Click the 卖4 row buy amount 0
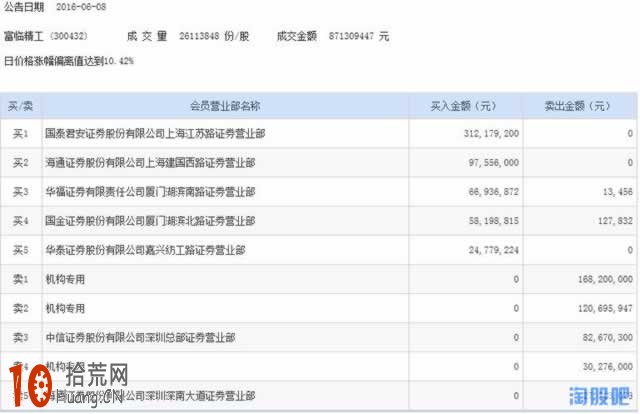Screen dimensions: 640x414 pyautogui.click(x=516, y=367)
